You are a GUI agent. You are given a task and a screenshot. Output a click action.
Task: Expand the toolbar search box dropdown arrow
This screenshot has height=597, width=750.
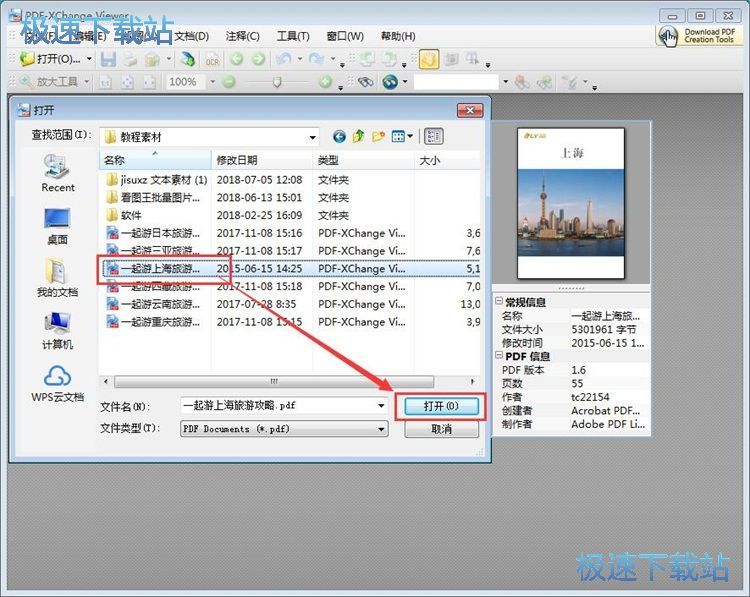point(506,82)
